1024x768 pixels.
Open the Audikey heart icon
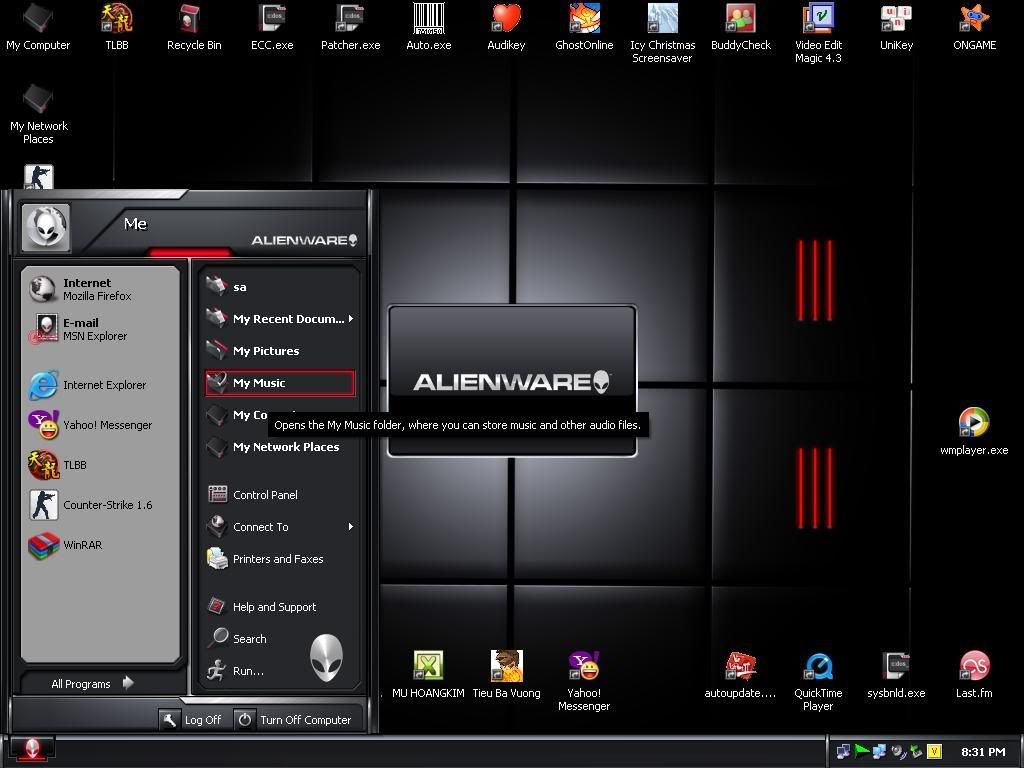pyautogui.click(x=506, y=26)
